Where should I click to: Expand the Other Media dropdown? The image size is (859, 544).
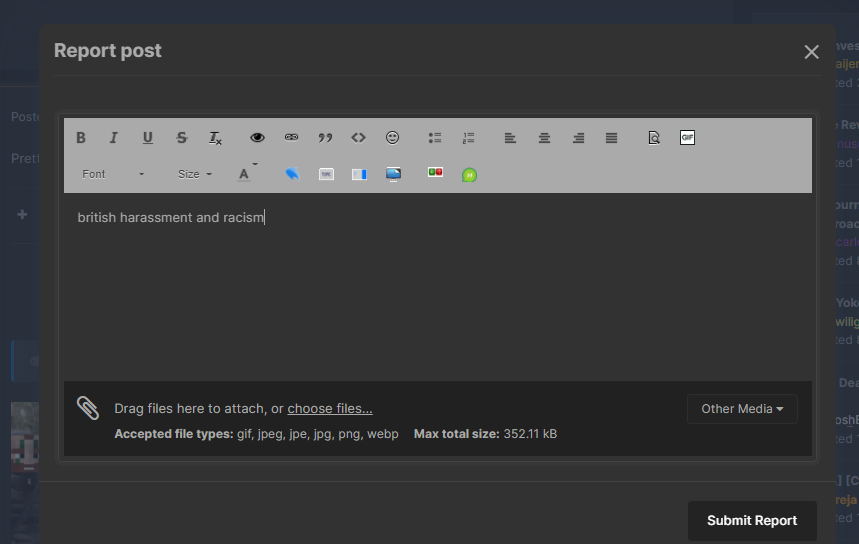click(x=742, y=409)
